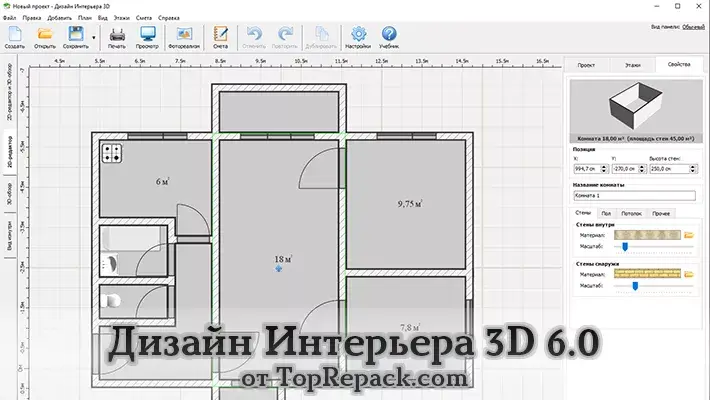Browse folder for Стены внутри material
Viewport: 710px width, 400px height.
[x=689, y=235]
